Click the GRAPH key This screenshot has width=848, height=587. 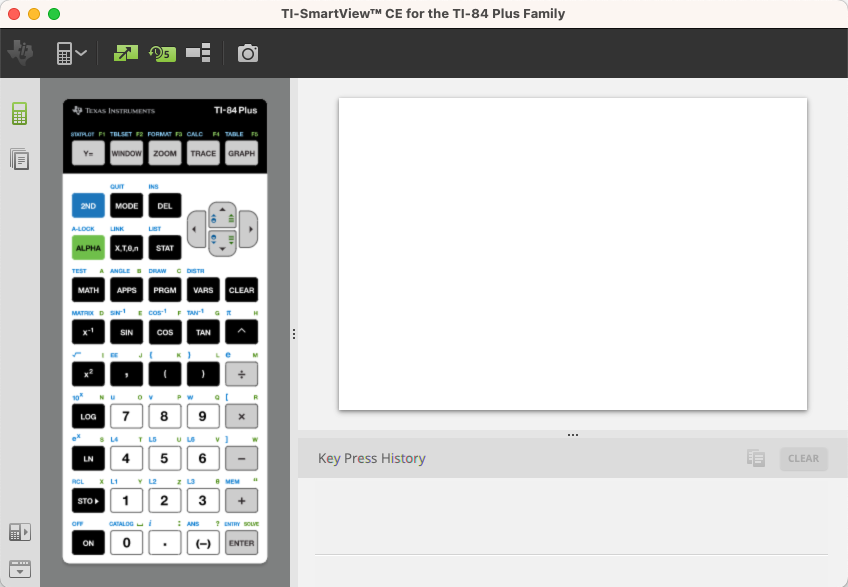pyautogui.click(x=242, y=153)
